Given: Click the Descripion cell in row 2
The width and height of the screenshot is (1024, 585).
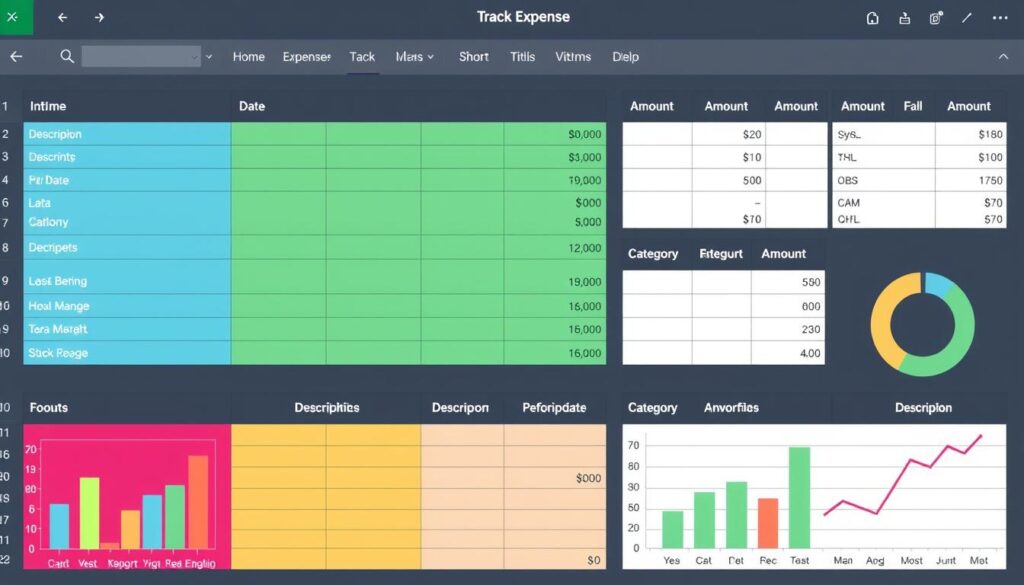Looking at the screenshot, I should pyautogui.click(x=127, y=134).
